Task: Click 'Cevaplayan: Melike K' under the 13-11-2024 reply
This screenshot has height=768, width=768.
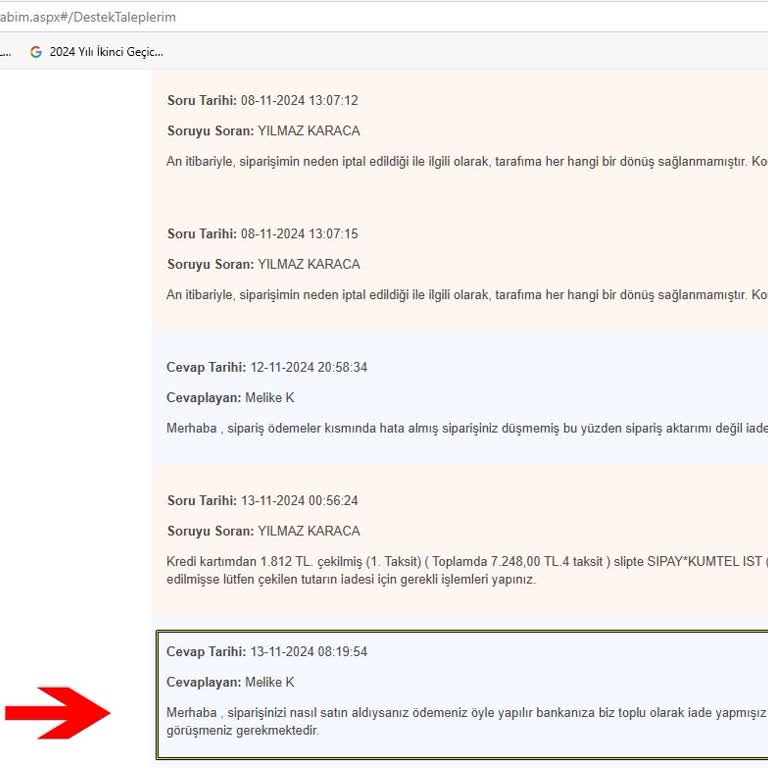Action: tap(230, 682)
